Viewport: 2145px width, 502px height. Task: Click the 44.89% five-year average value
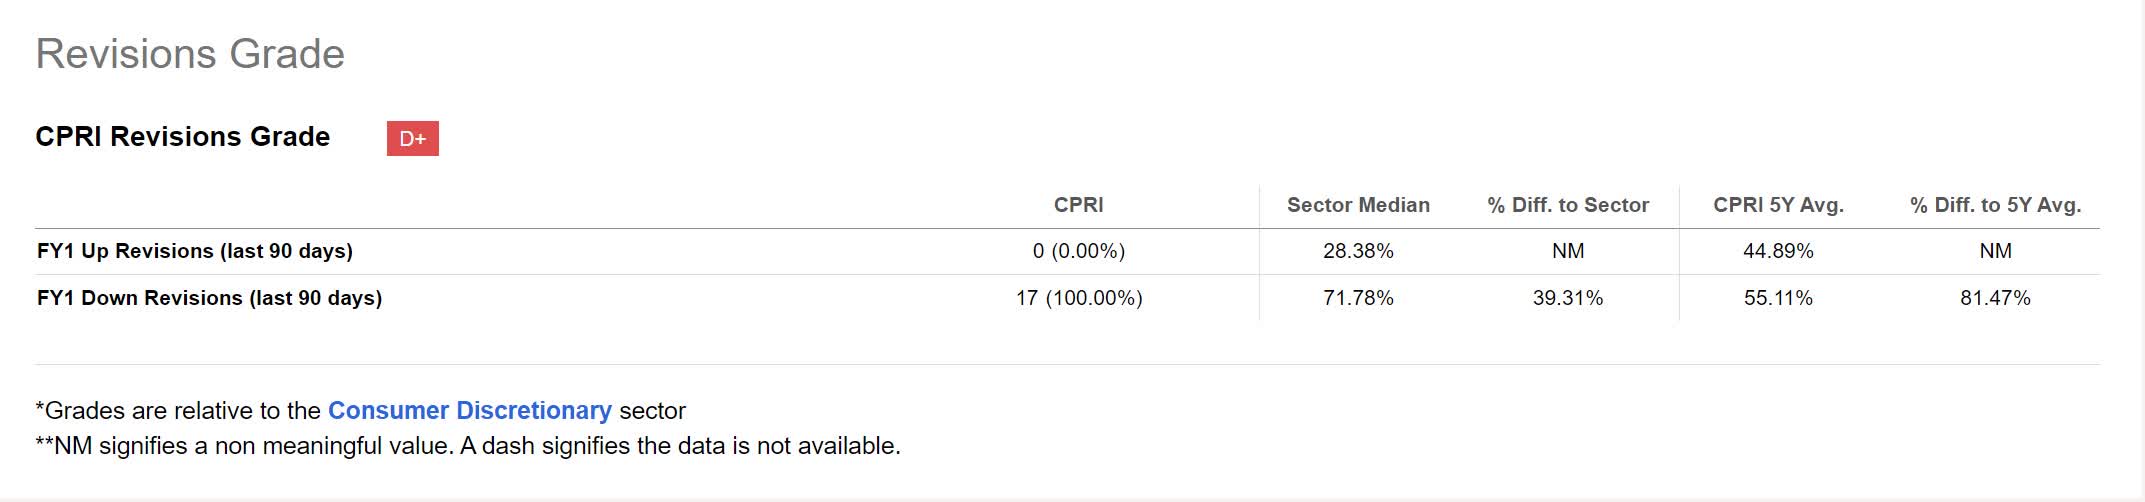1778,251
